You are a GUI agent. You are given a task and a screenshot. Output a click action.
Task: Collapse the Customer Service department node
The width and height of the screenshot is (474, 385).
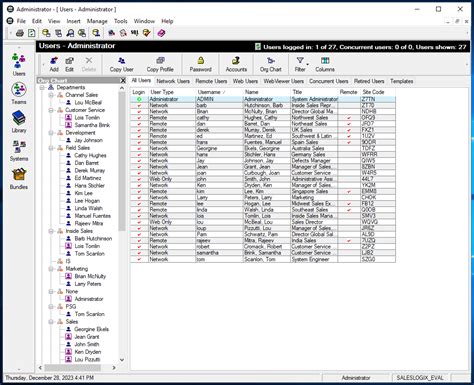click(51, 110)
